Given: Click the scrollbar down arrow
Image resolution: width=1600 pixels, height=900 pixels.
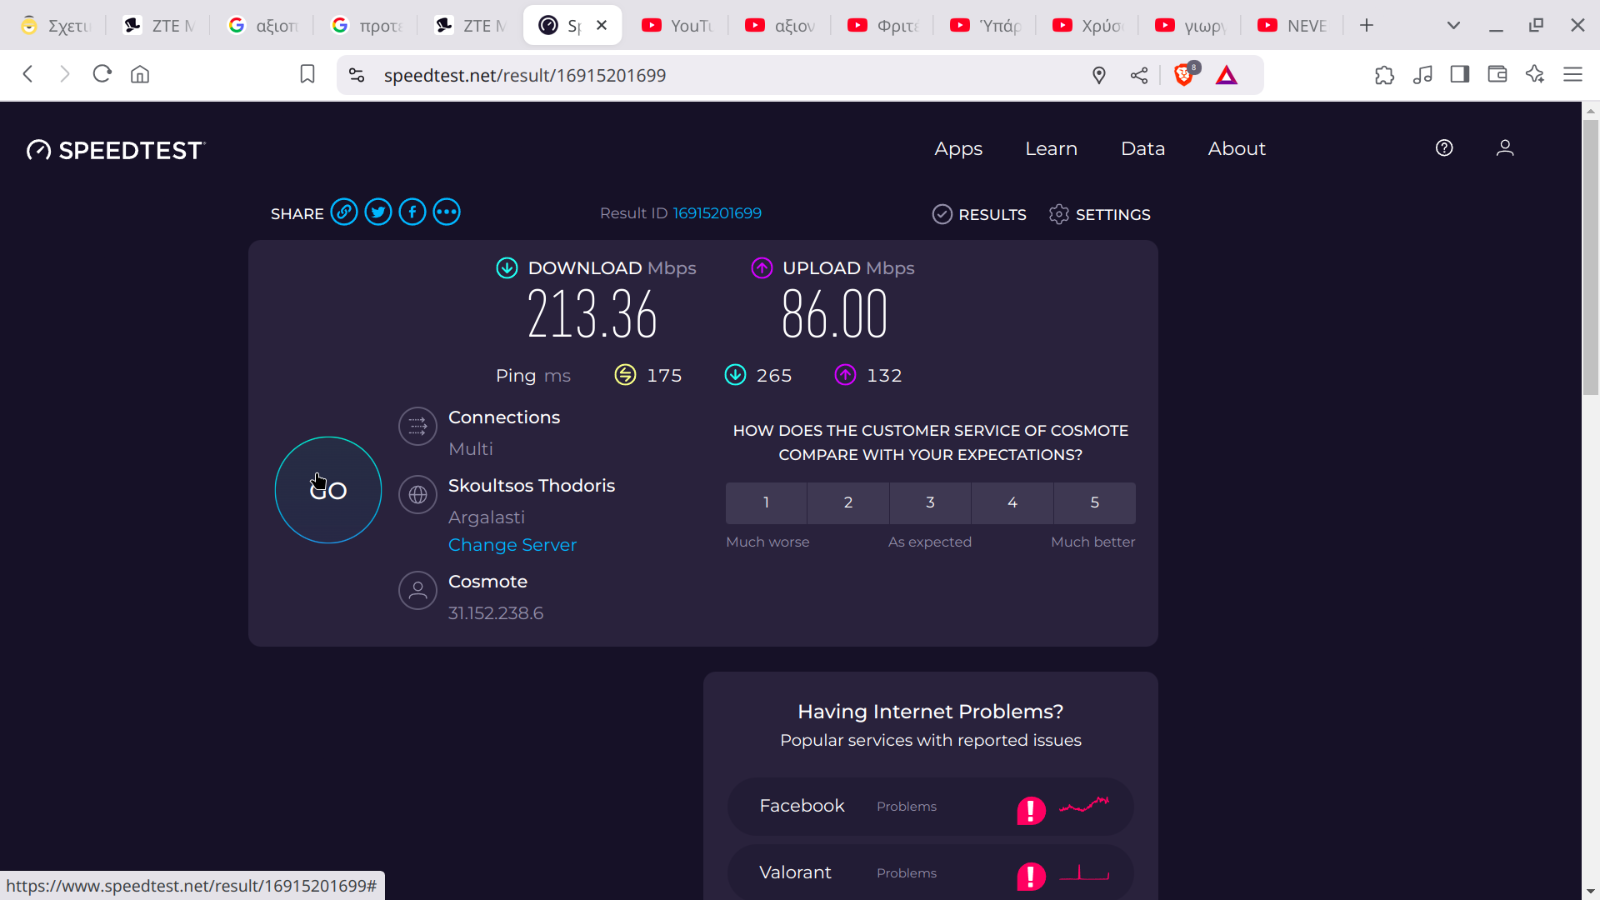Looking at the screenshot, I should click(1590, 890).
